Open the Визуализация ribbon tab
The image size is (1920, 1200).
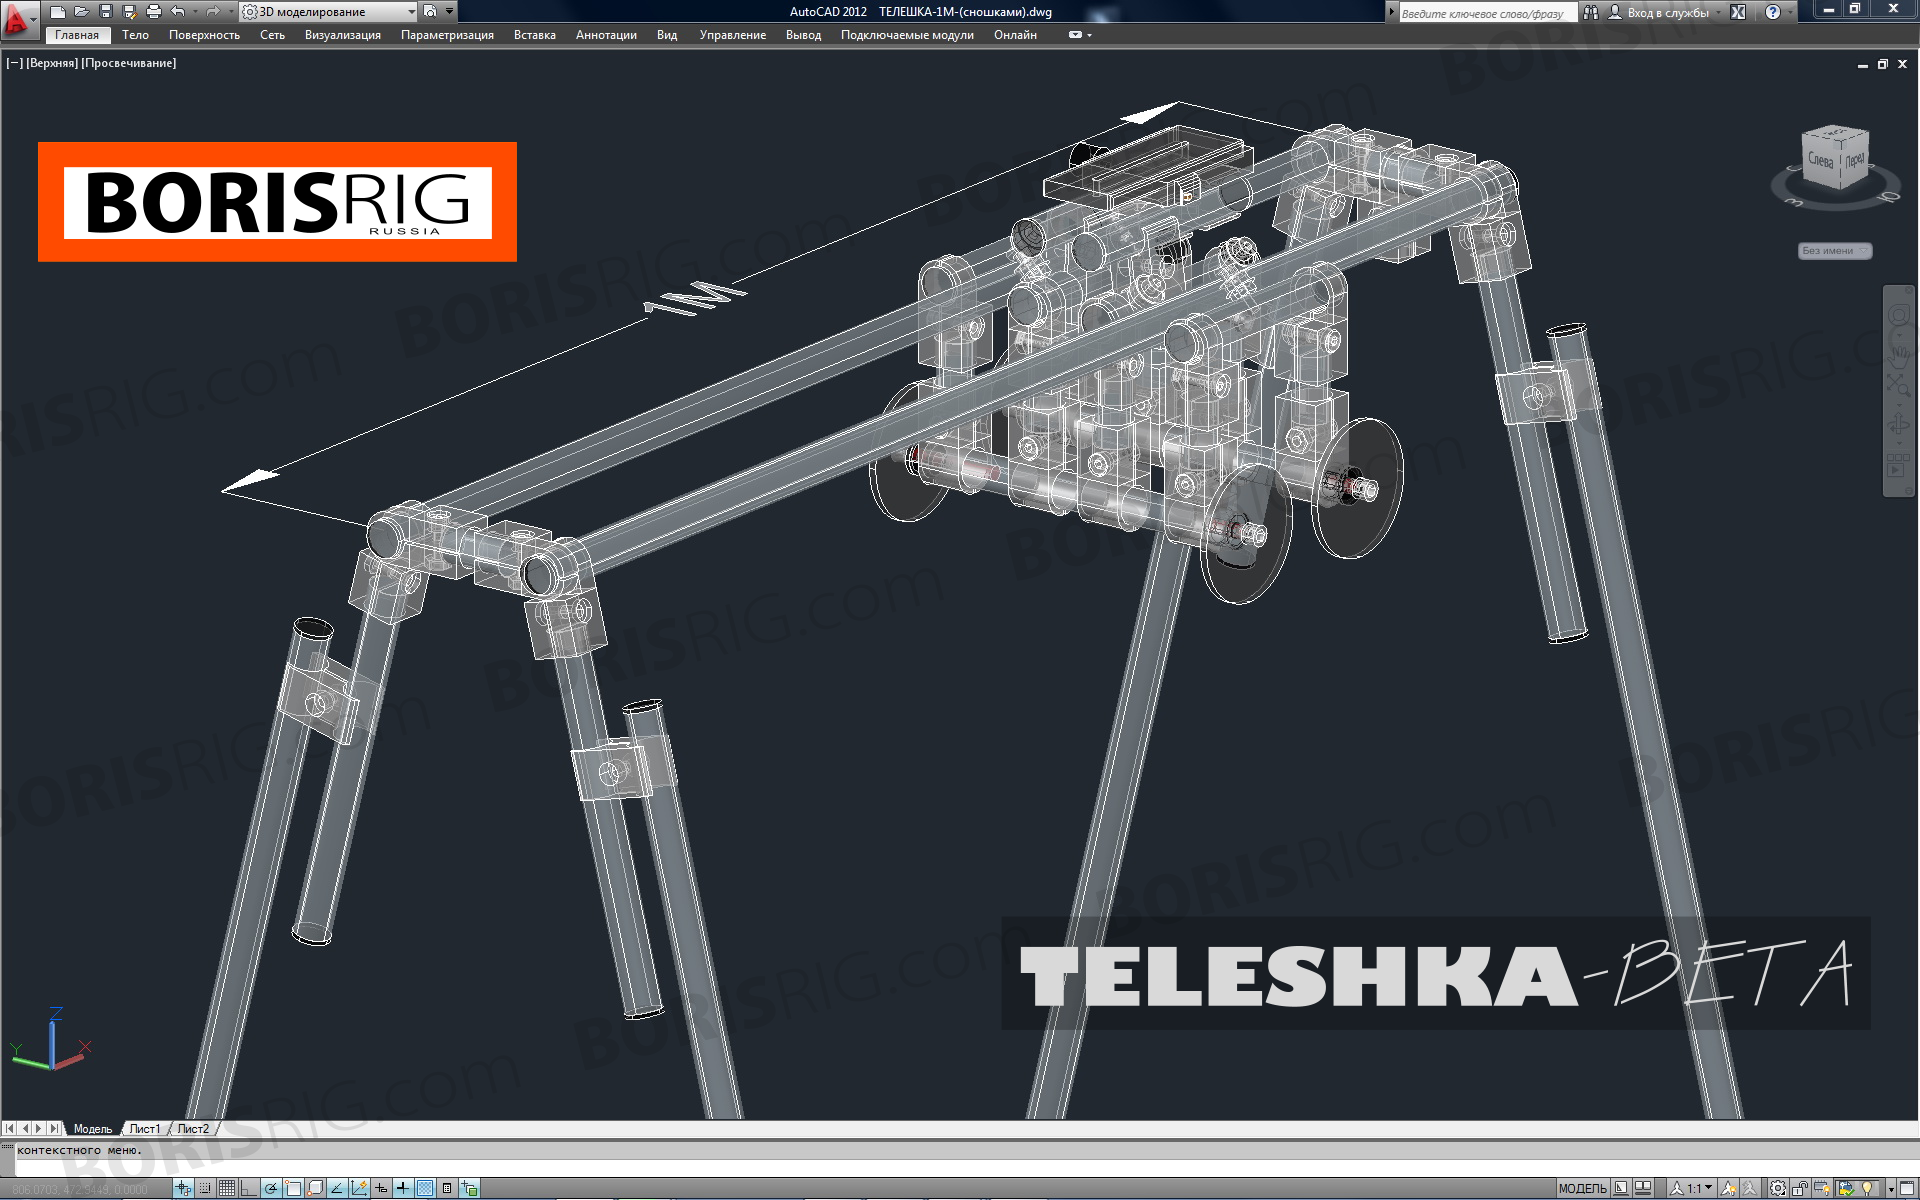pos(342,35)
